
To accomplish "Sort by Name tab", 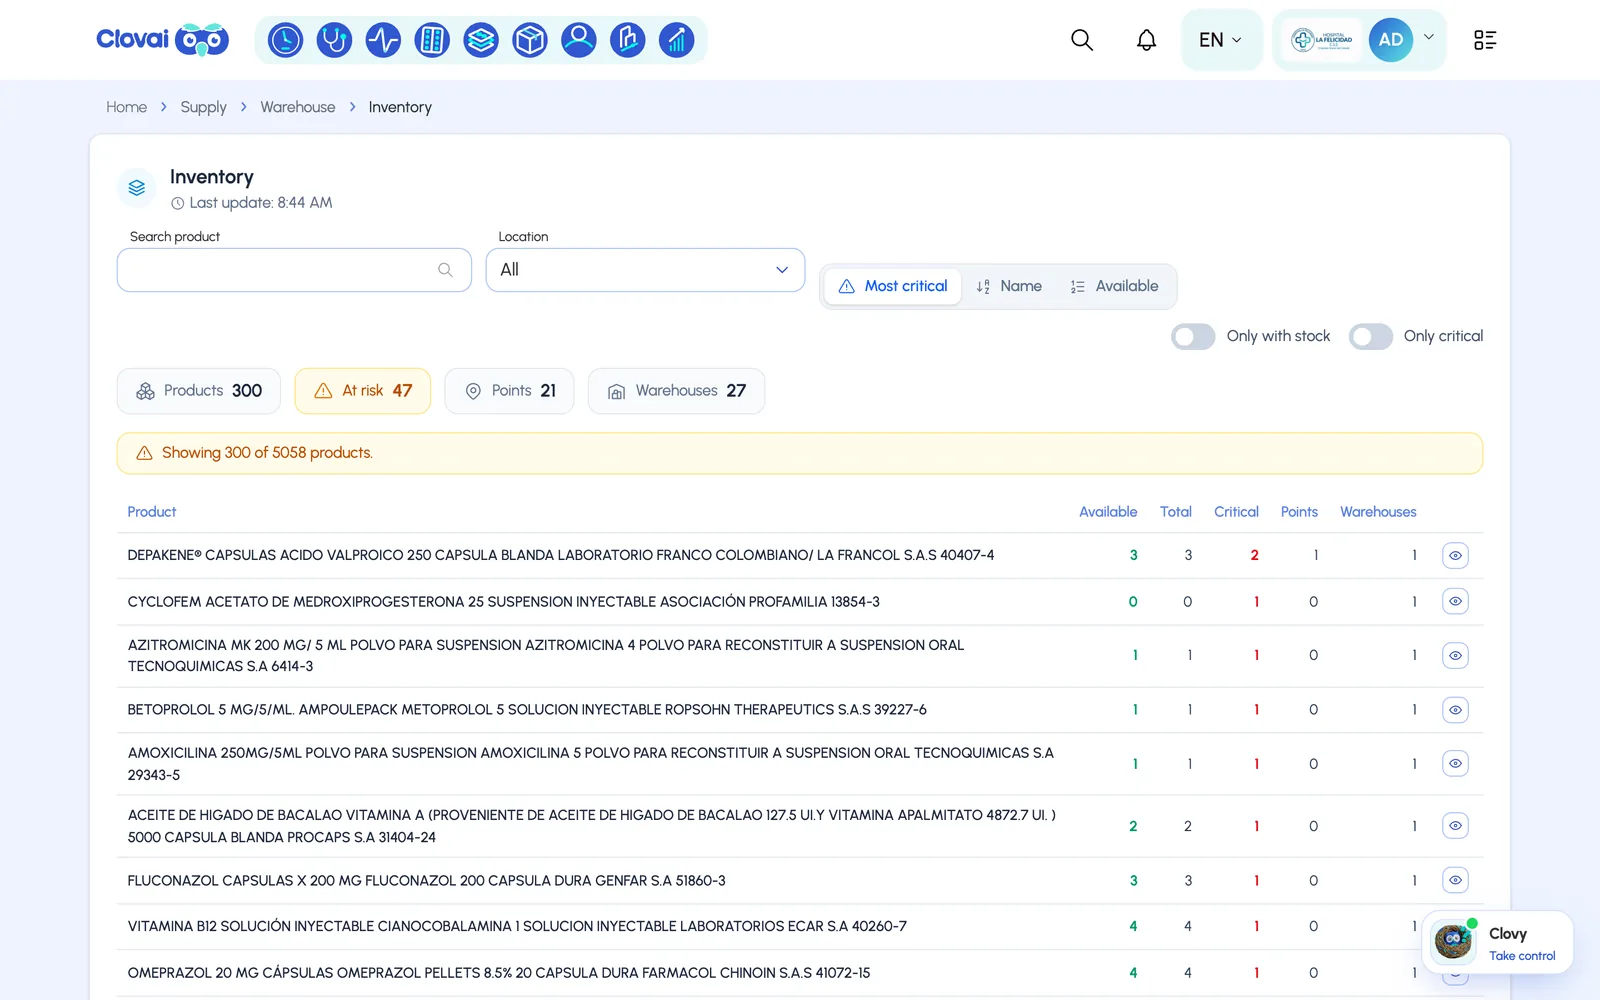I will click(x=1009, y=286).
